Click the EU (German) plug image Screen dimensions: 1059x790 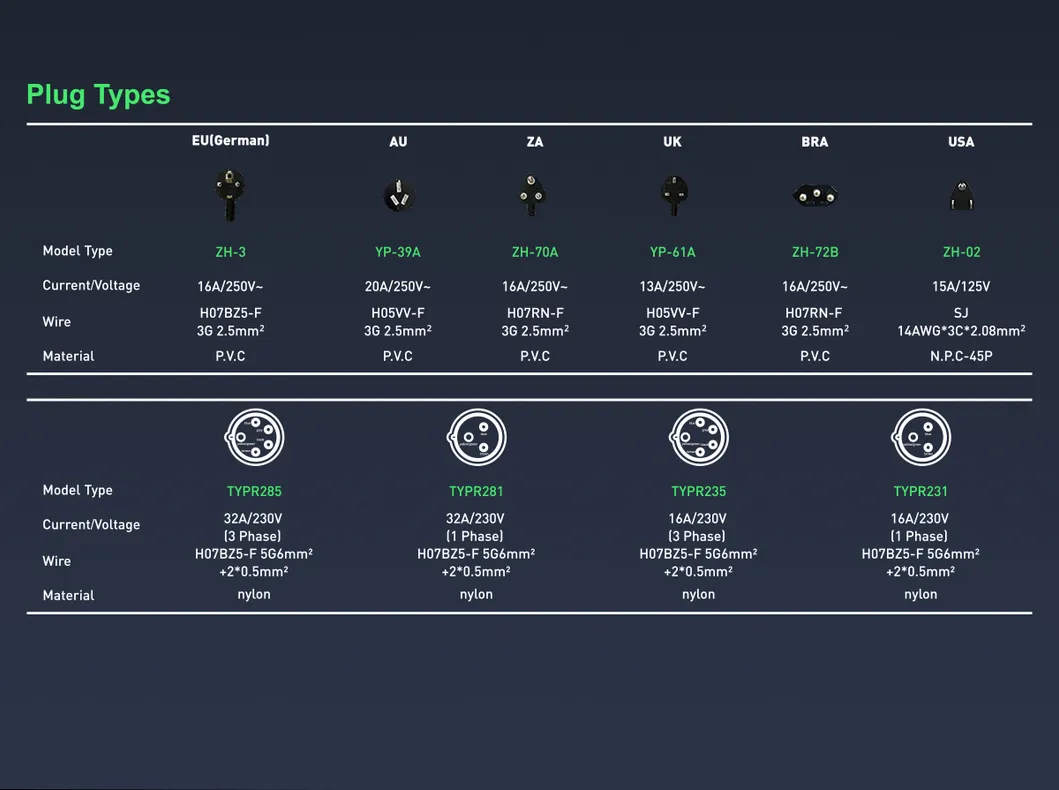tap(230, 193)
